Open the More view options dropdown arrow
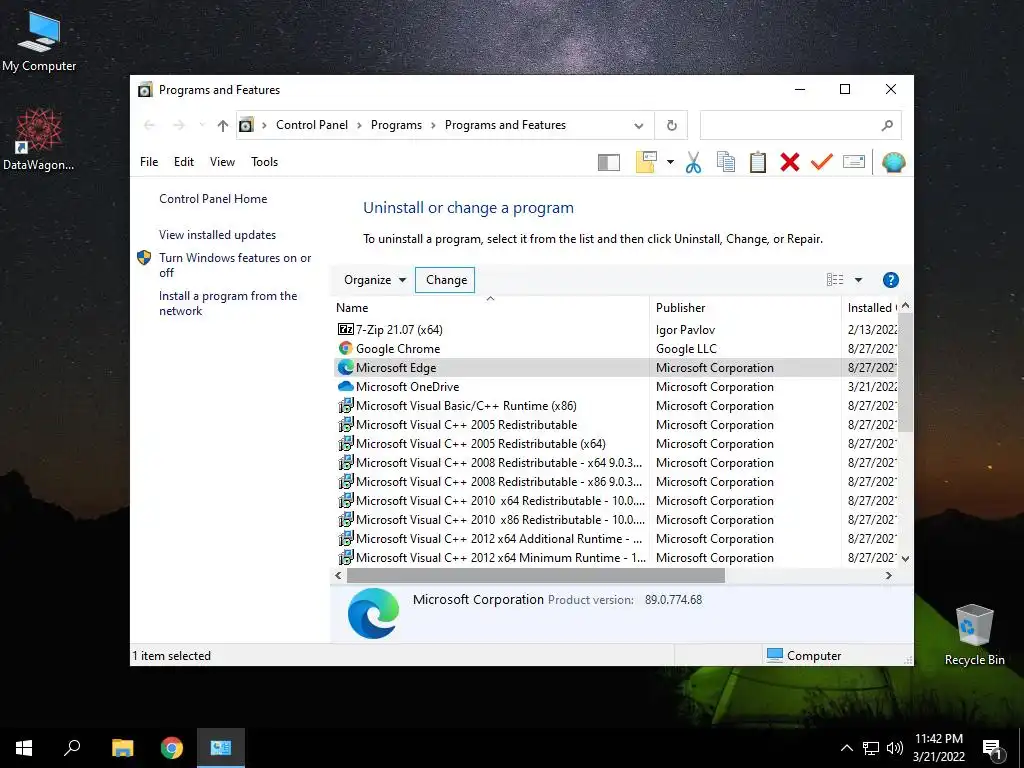 click(858, 280)
